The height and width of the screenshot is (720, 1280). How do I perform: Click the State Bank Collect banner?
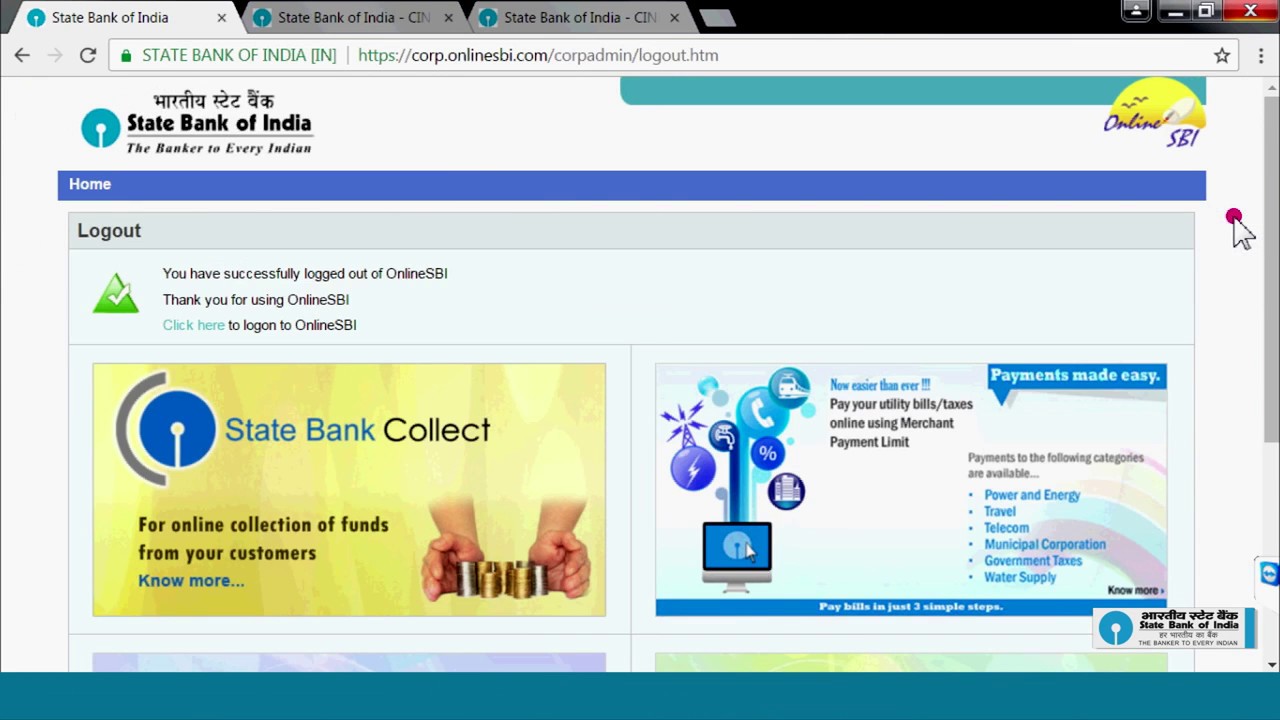click(x=349, y=490)
